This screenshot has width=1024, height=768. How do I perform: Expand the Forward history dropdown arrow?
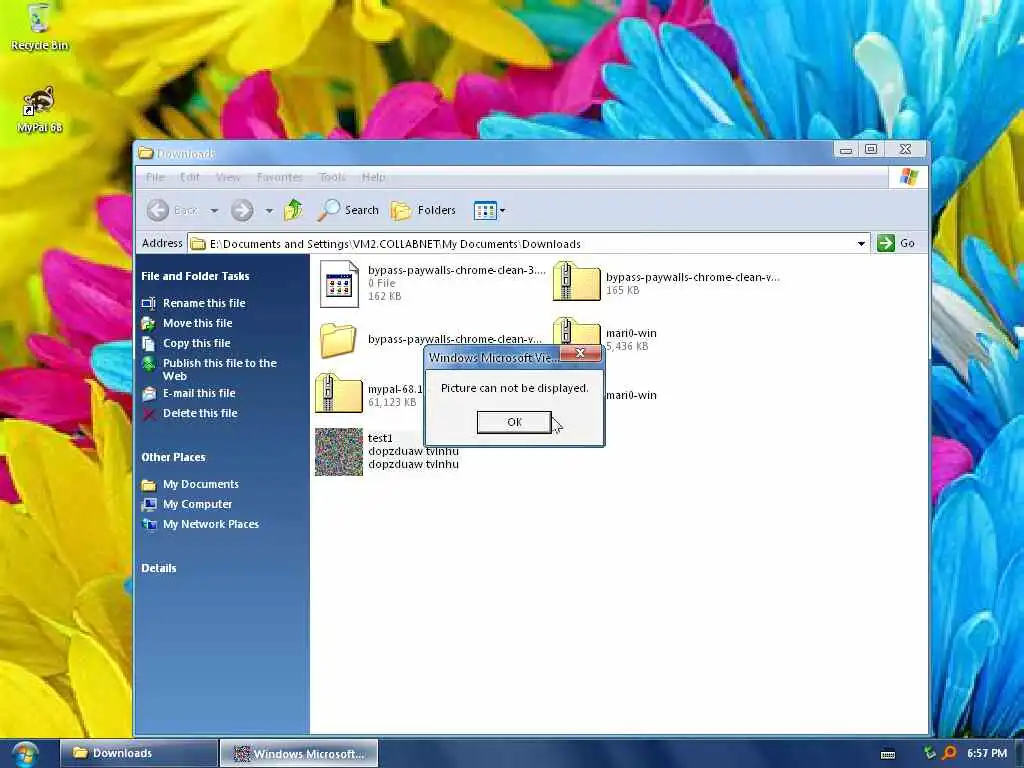pyautogui.click(x=269, y=211)
